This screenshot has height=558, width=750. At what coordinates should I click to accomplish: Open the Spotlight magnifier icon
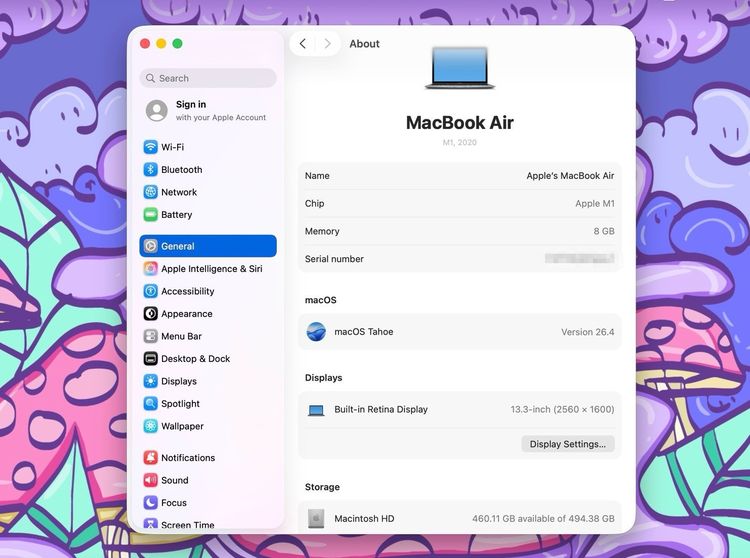pyautogui.click(x=150, y=404)
